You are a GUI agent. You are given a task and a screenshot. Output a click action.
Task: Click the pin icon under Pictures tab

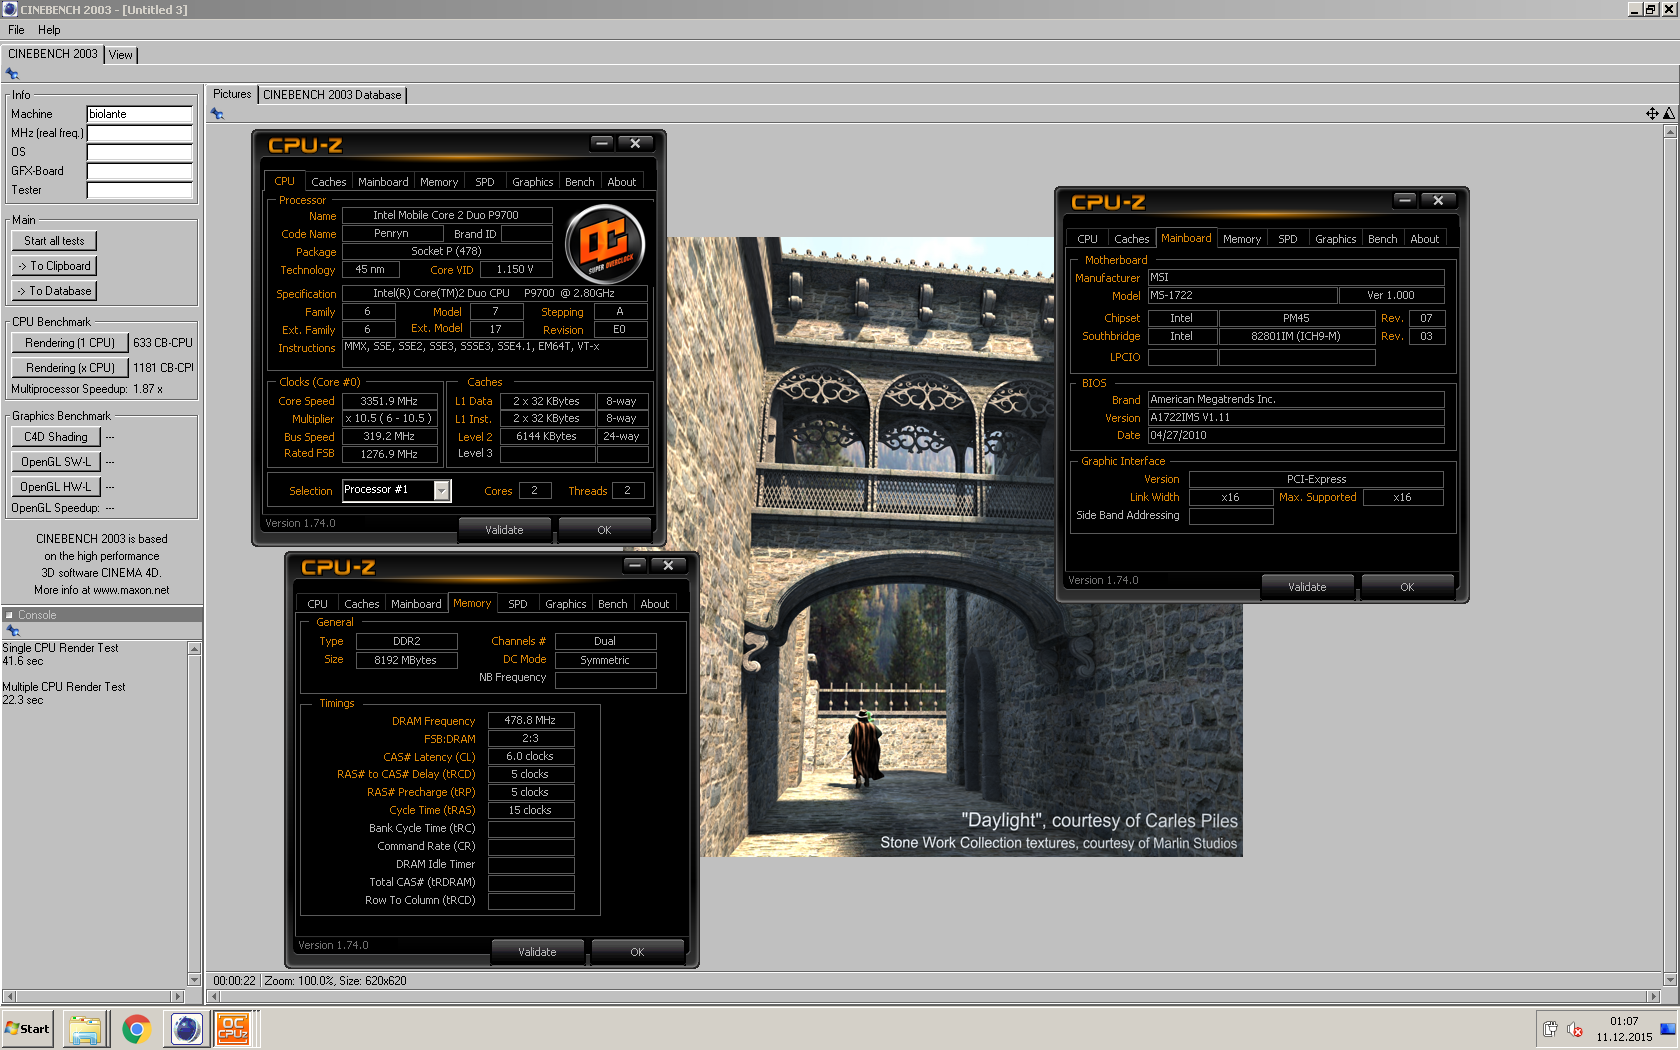(217, 114)
